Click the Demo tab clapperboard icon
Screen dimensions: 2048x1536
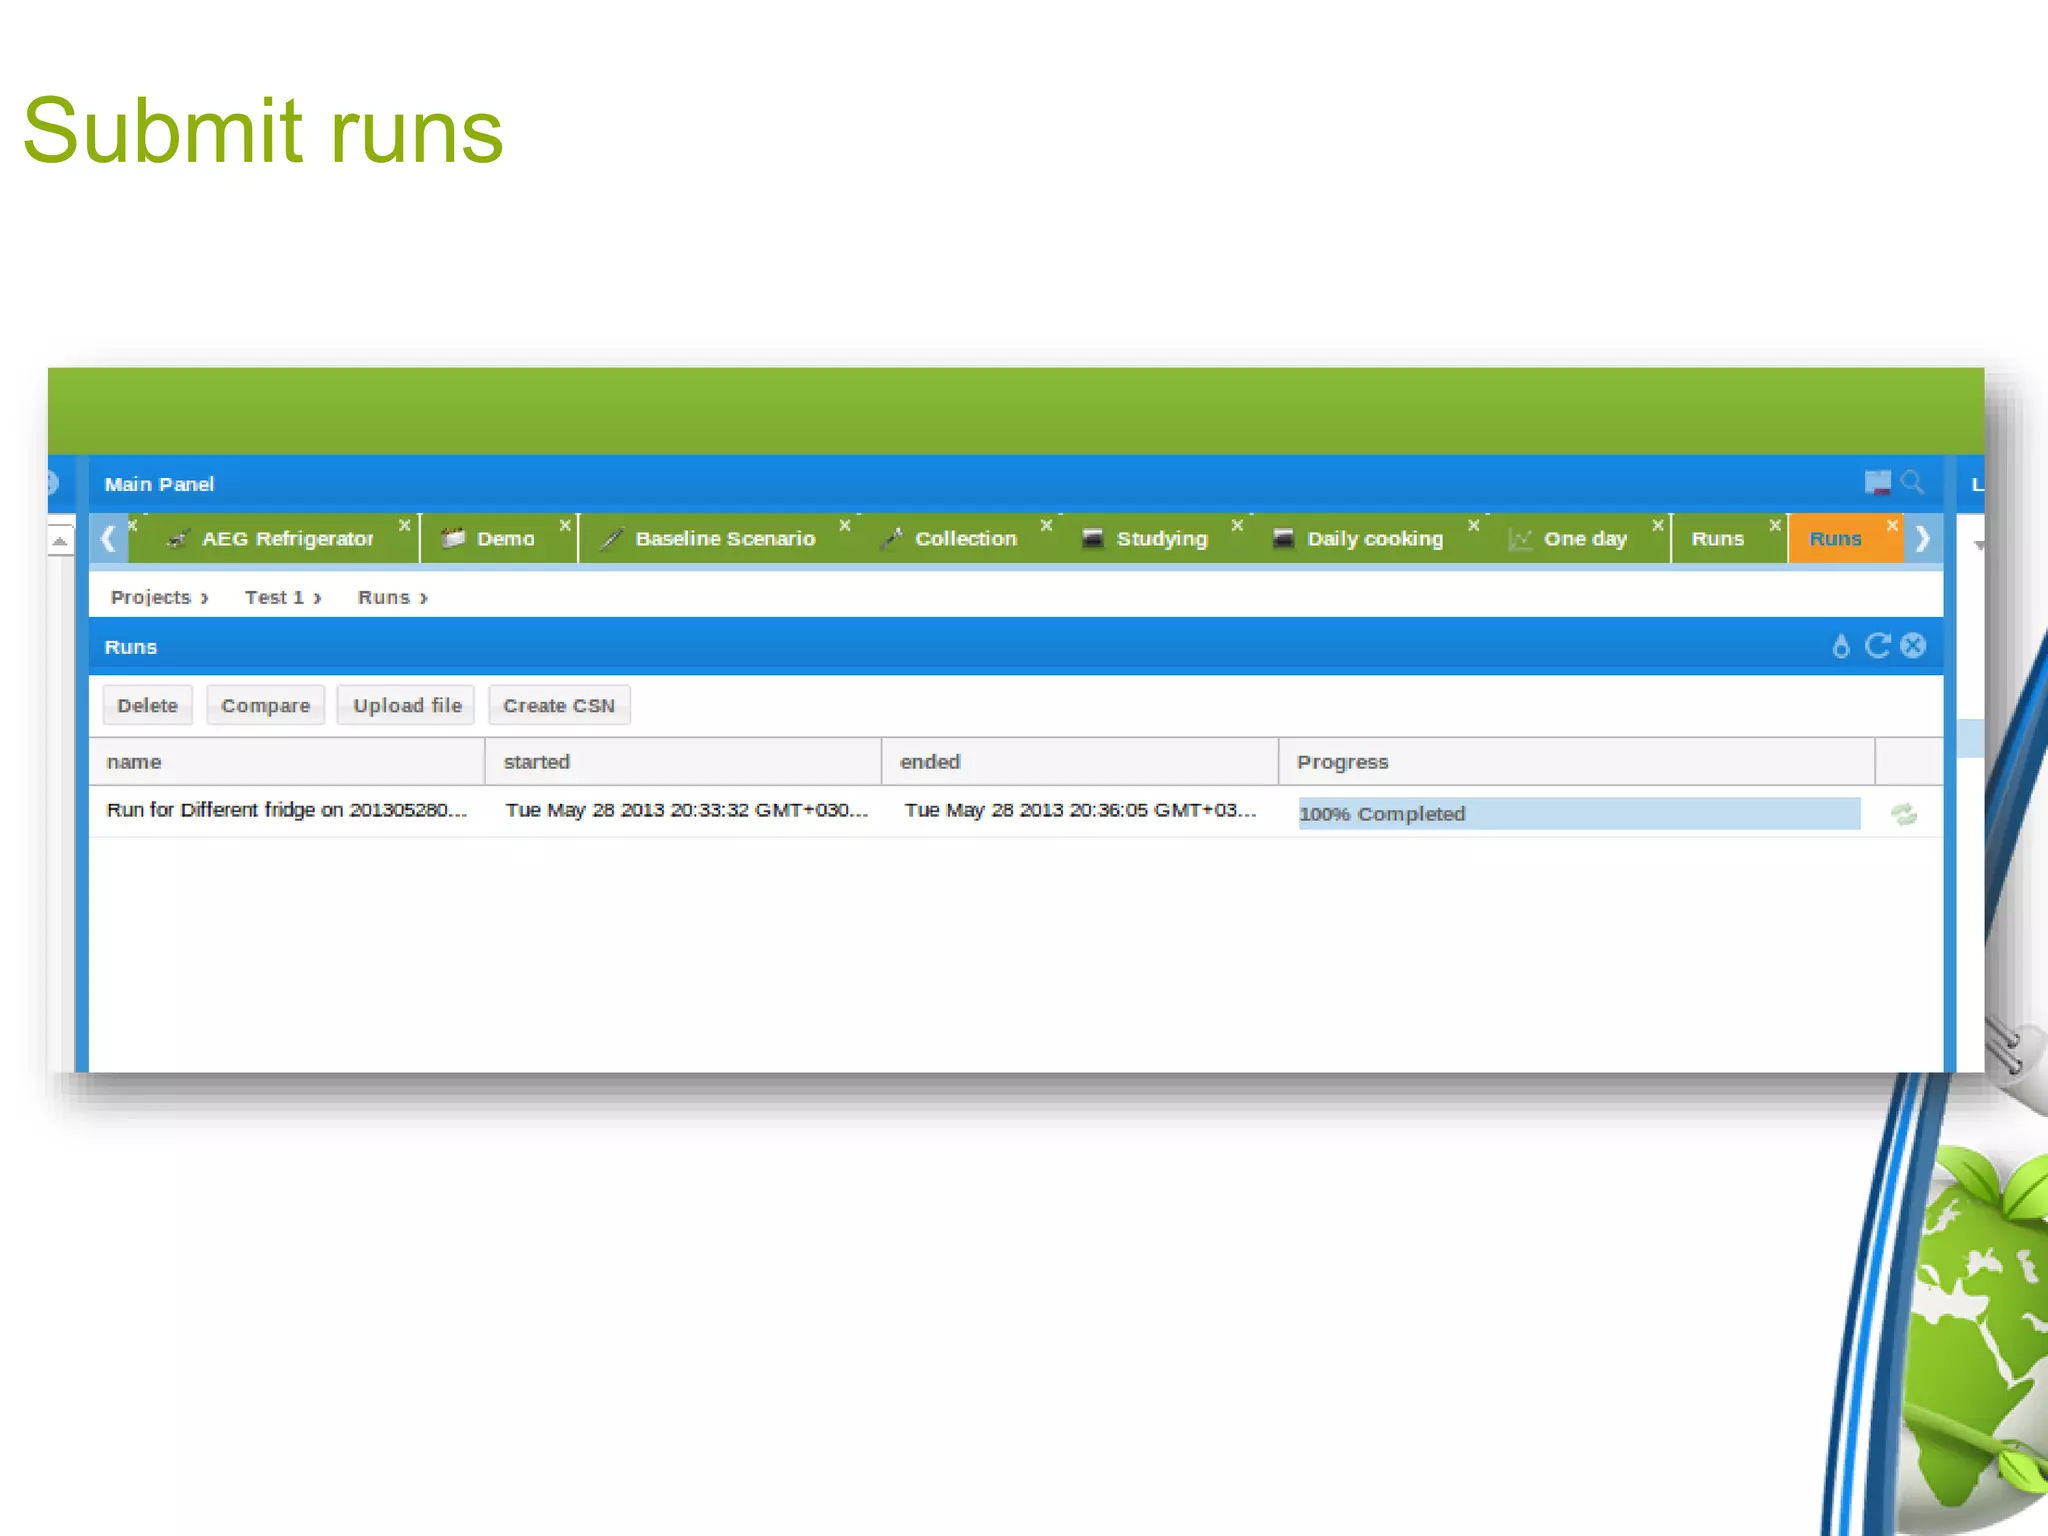point(453,538)
